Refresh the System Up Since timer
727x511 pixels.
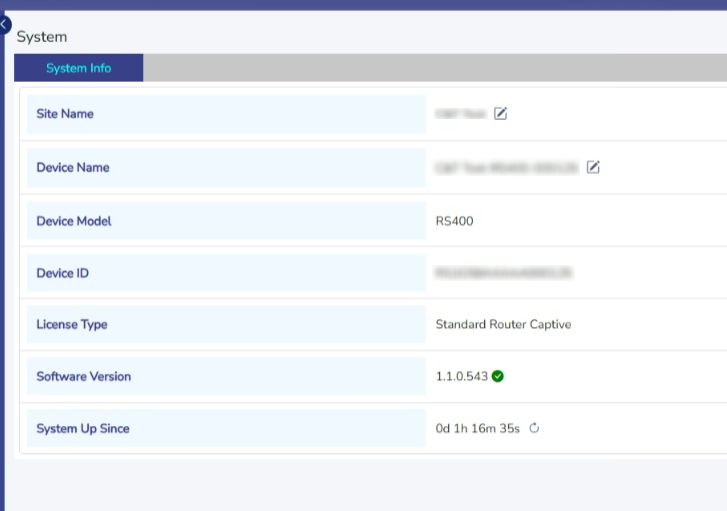[x=534, y=428]
